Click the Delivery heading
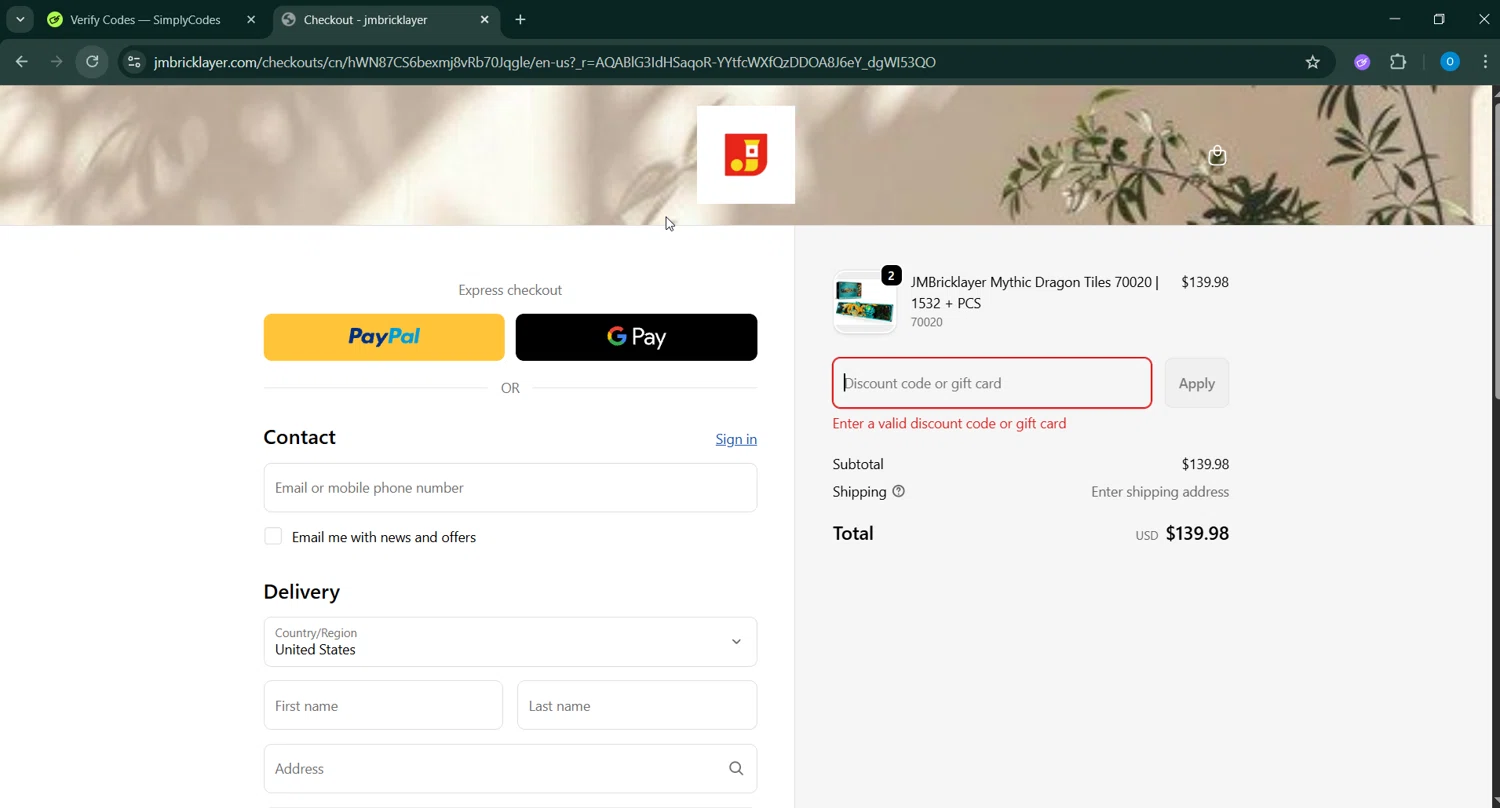1500x808 pixels. (301, 591)
